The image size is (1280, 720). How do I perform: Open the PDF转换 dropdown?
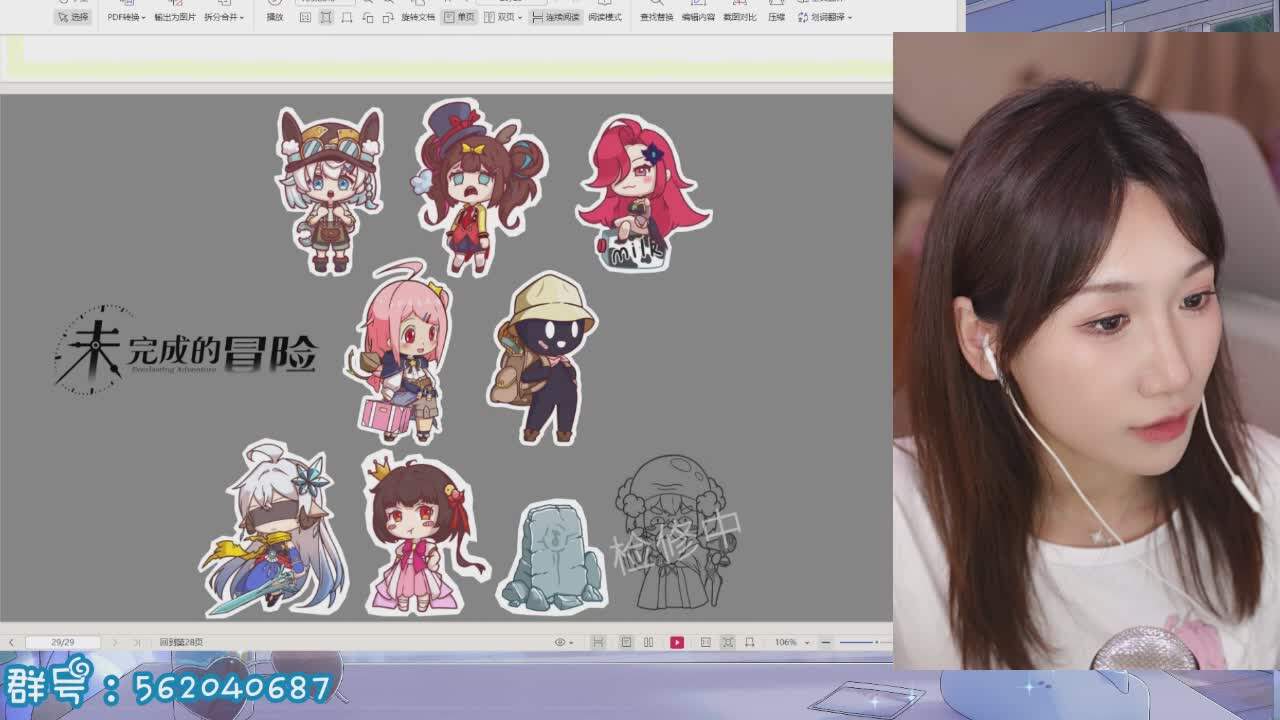[x=126, y=17]
